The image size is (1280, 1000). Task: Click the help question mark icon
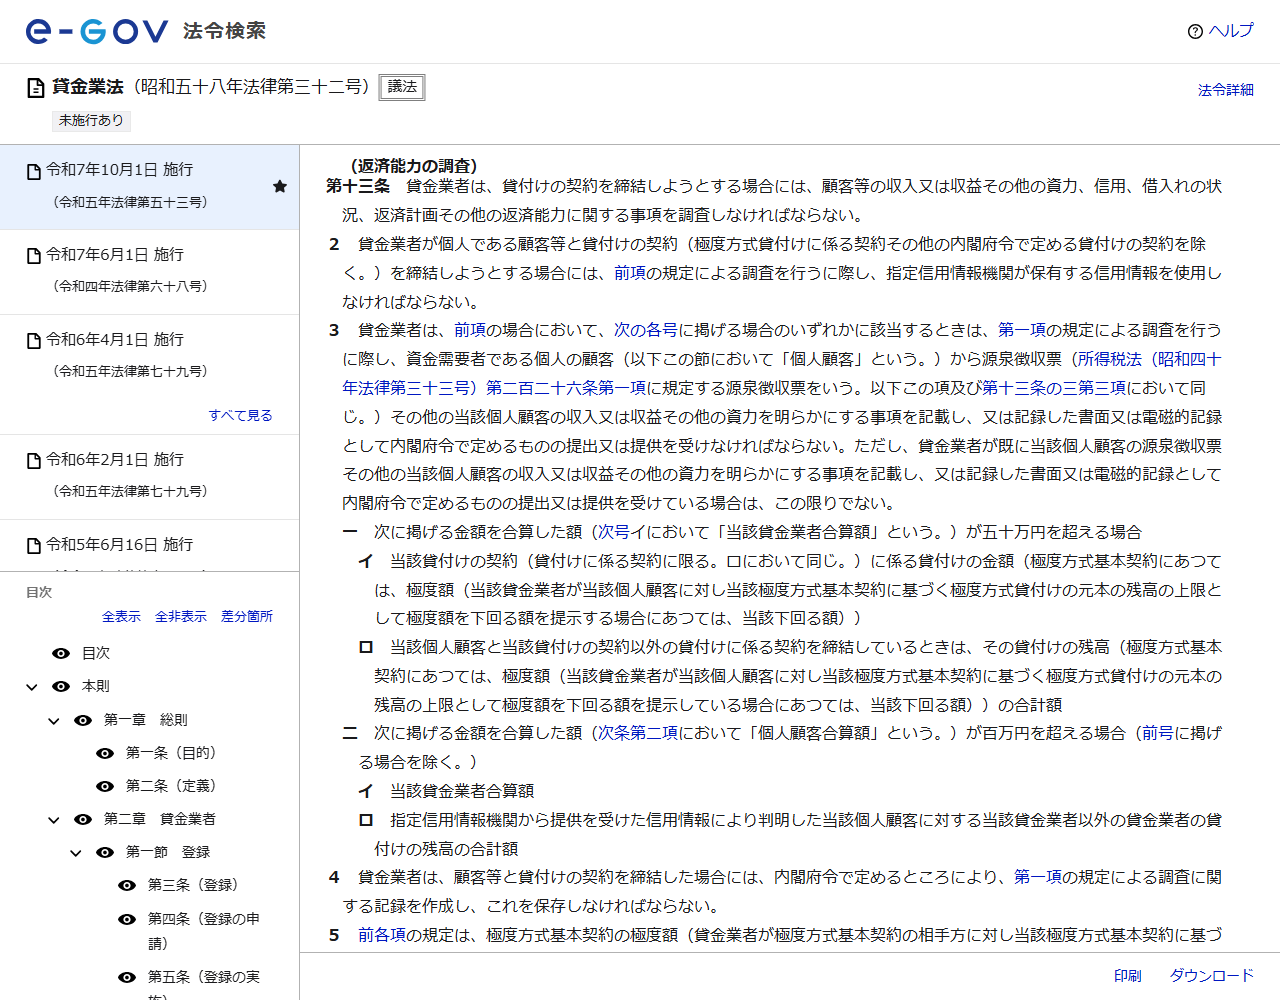[1195, 31]
